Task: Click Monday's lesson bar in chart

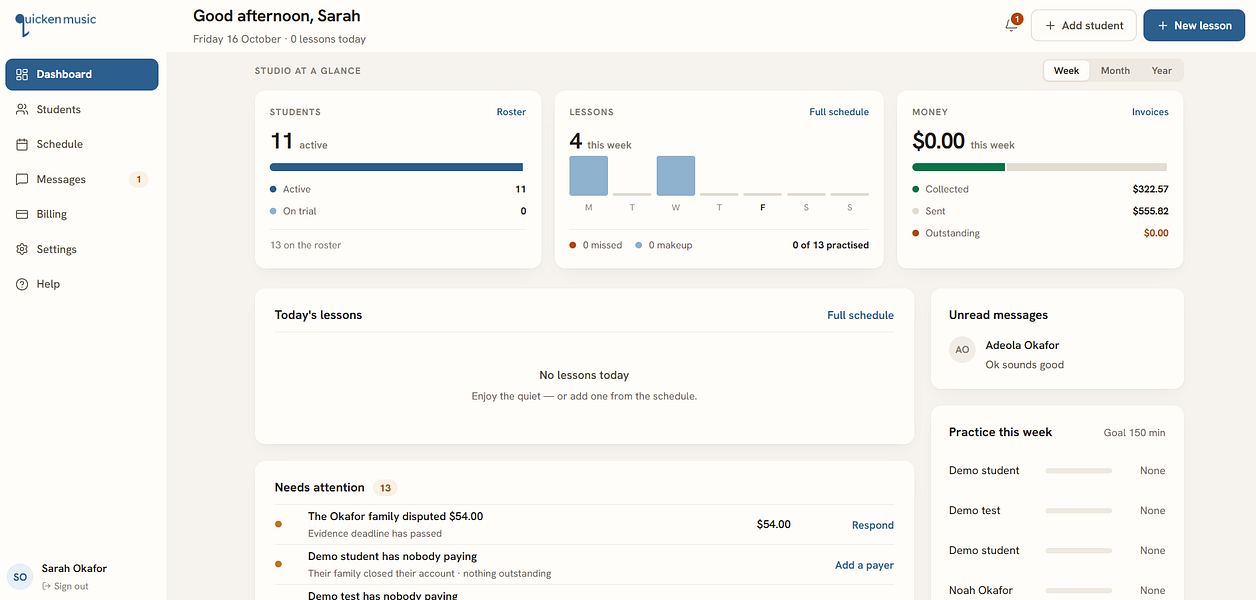Action: (x=588, y=176)
